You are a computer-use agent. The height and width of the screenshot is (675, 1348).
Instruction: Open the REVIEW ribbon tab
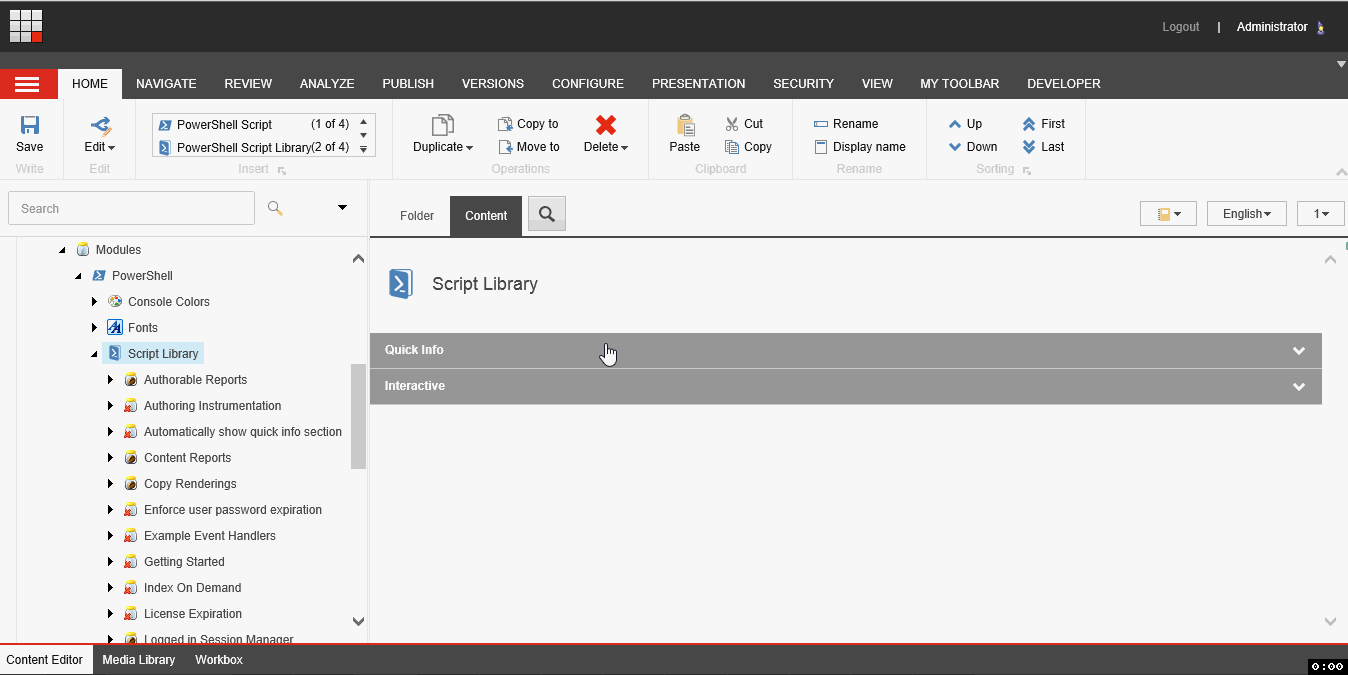248,84
